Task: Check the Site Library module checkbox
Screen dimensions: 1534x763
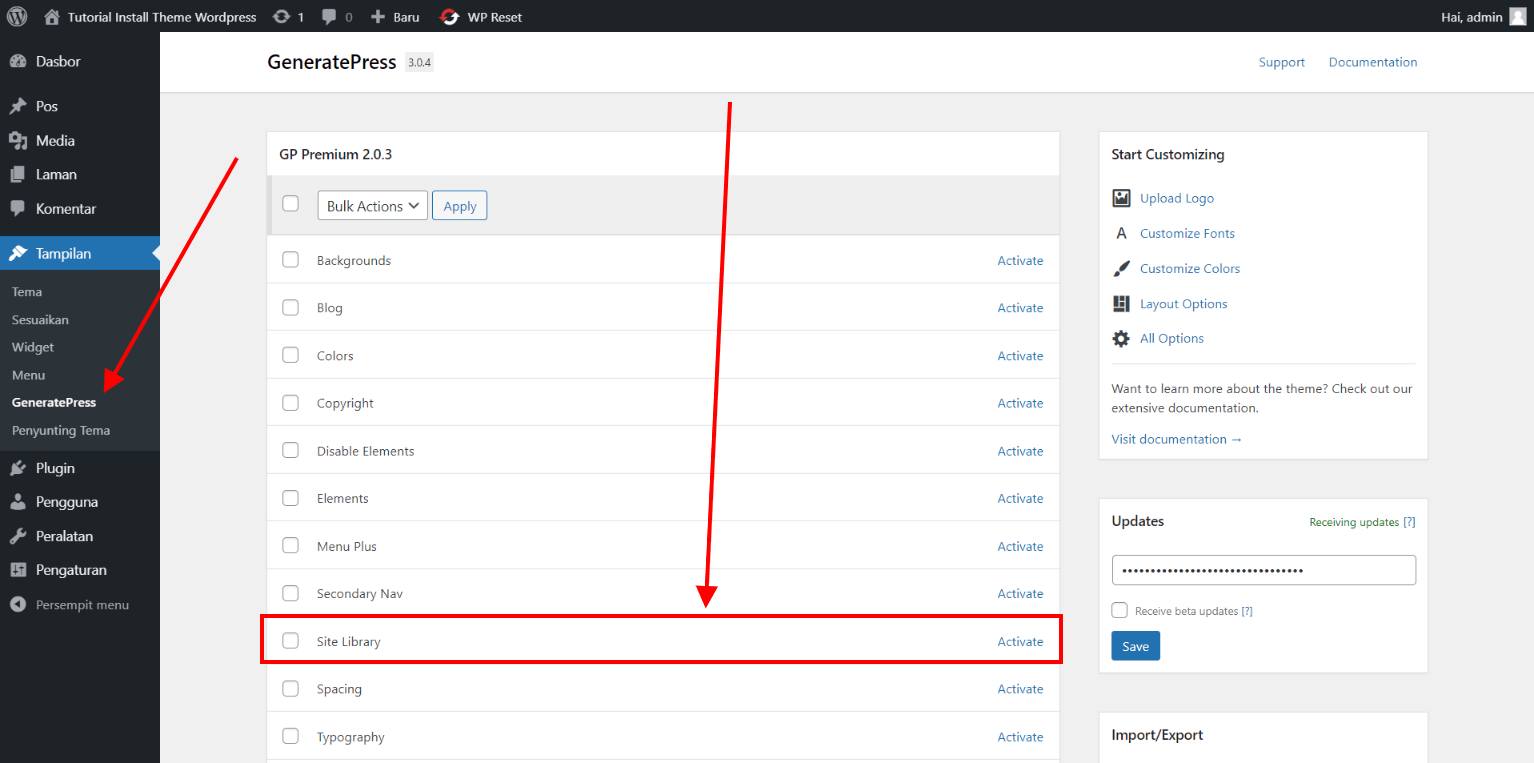Action: pos(290,640)
